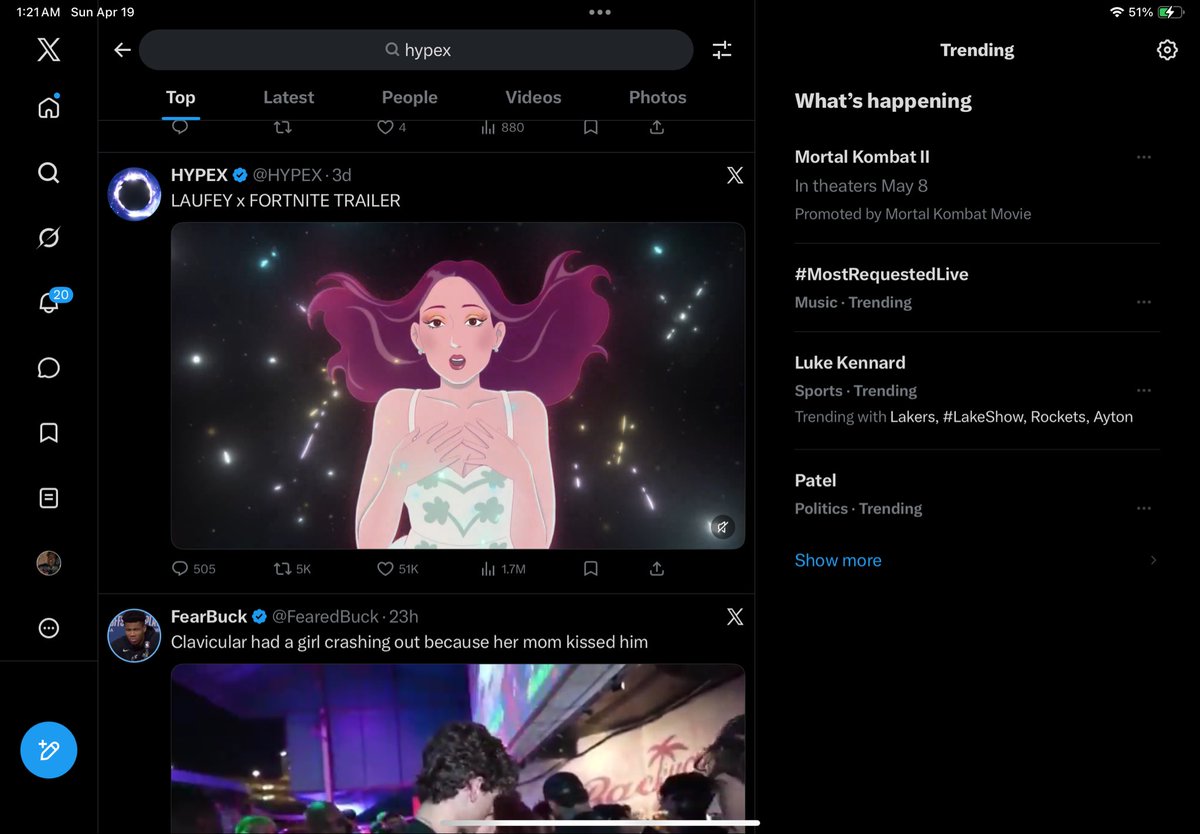Reply to HYPEX post with 505 replies
The width and height of the screenshot is (1200, 834).
(x=194, y=569)
